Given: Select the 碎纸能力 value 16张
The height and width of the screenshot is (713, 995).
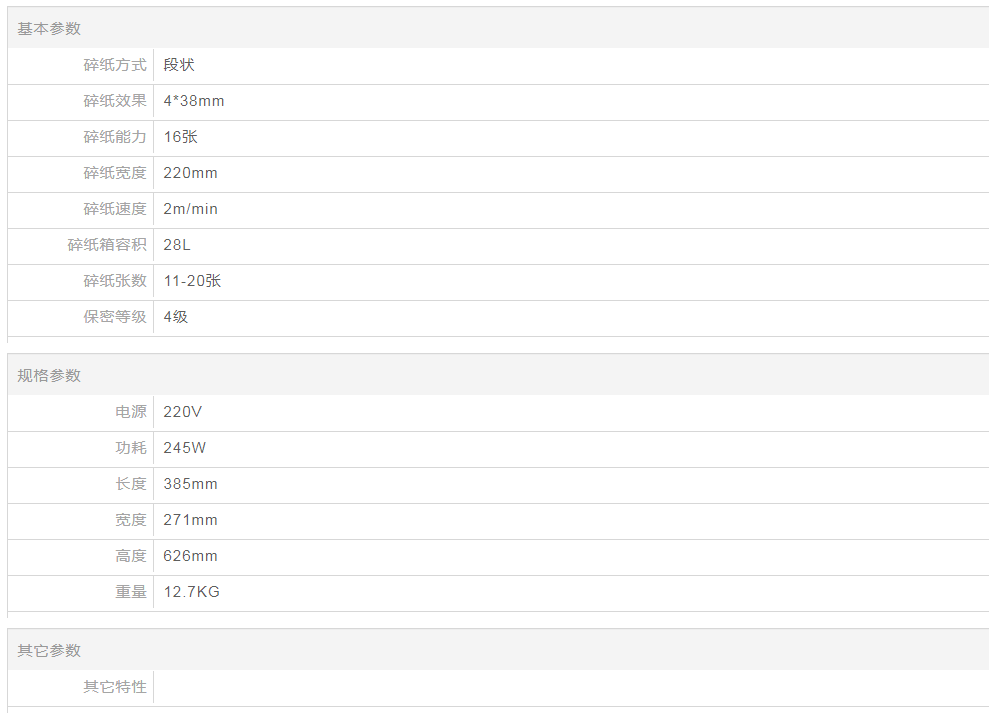Looking at the screenshot, I should coord(181,137).
